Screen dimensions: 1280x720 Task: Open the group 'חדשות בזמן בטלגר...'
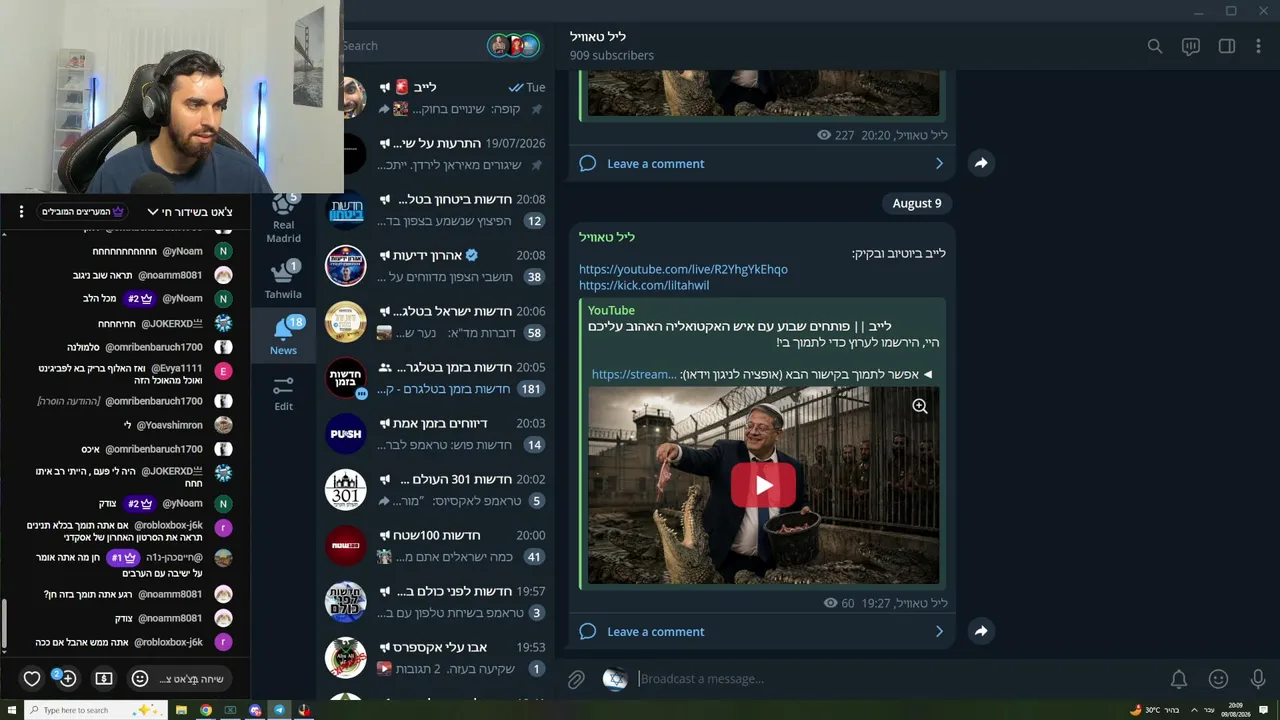click(x=434, y=378)
